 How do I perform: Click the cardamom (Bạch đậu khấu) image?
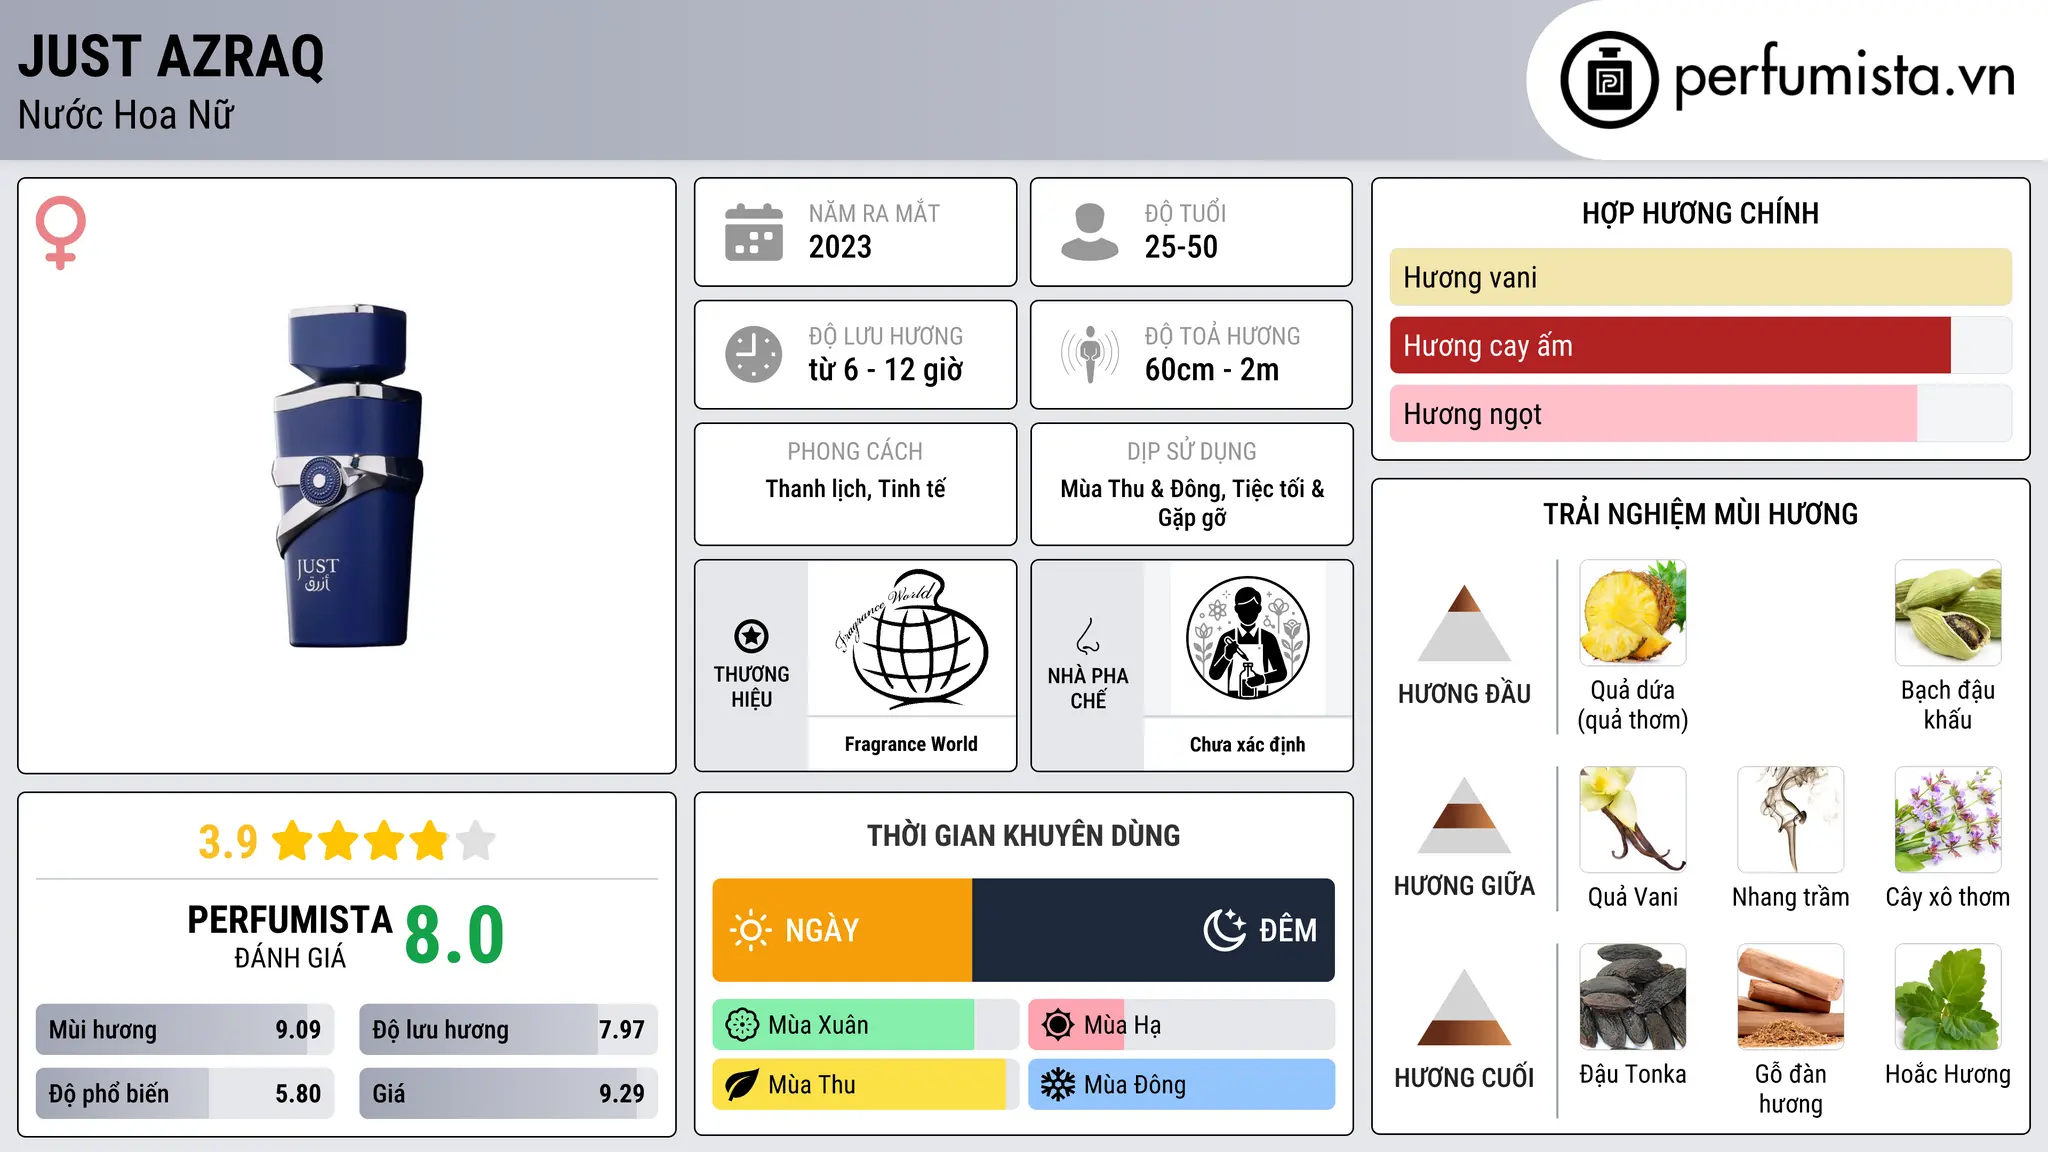[1948, 613]
